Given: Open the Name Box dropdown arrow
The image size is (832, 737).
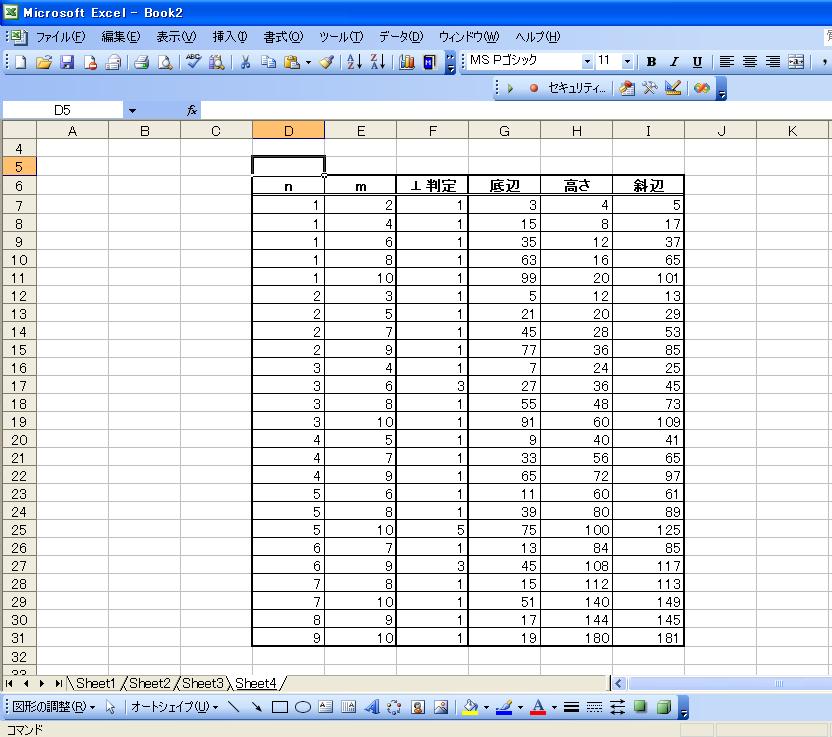Looking at the screenshot, I should tap(132, 110).
